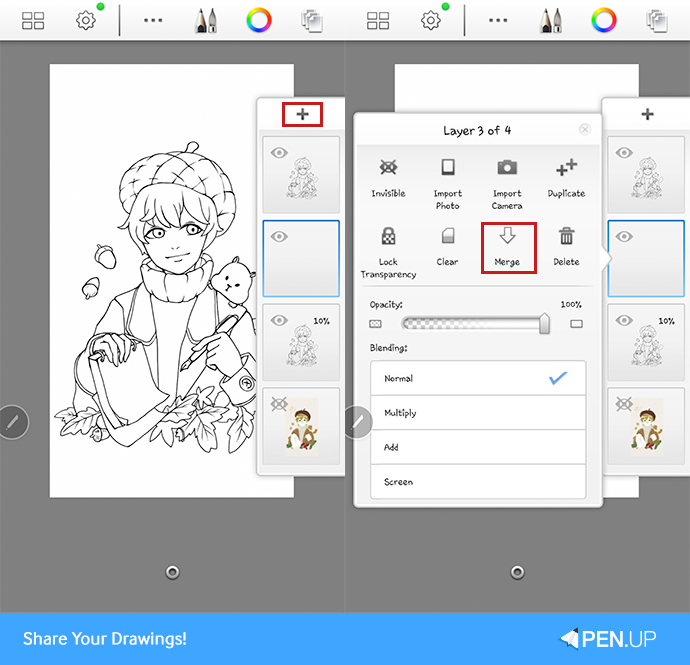This screenshot has width=690, height=665.
Task: Select the Multiply blending mode
Action: (478, 412)
